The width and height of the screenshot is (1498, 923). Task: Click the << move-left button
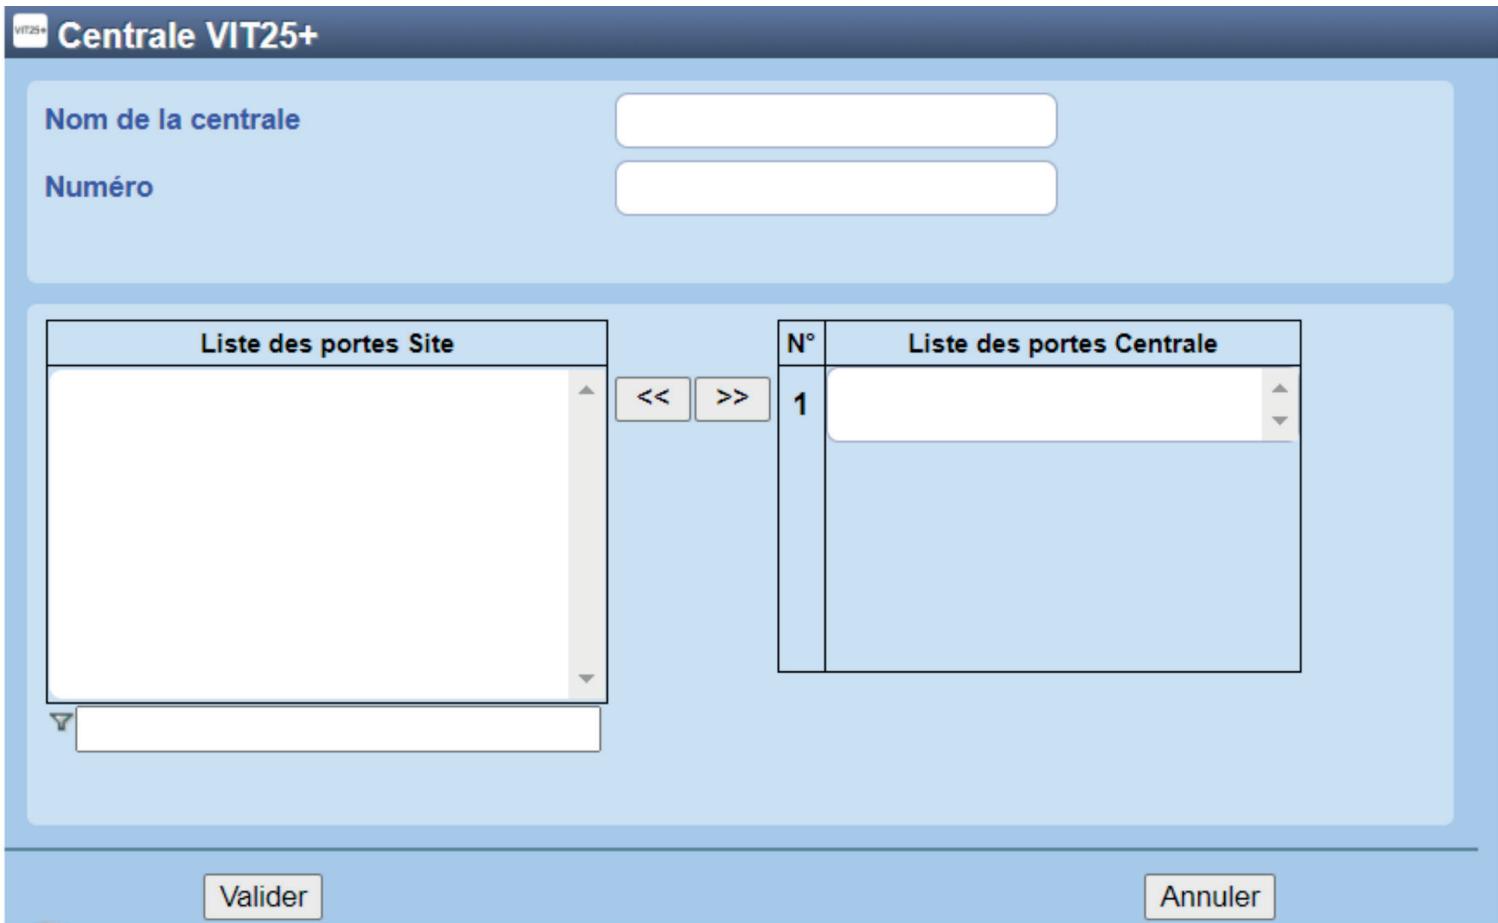click(x=653, y=398)
